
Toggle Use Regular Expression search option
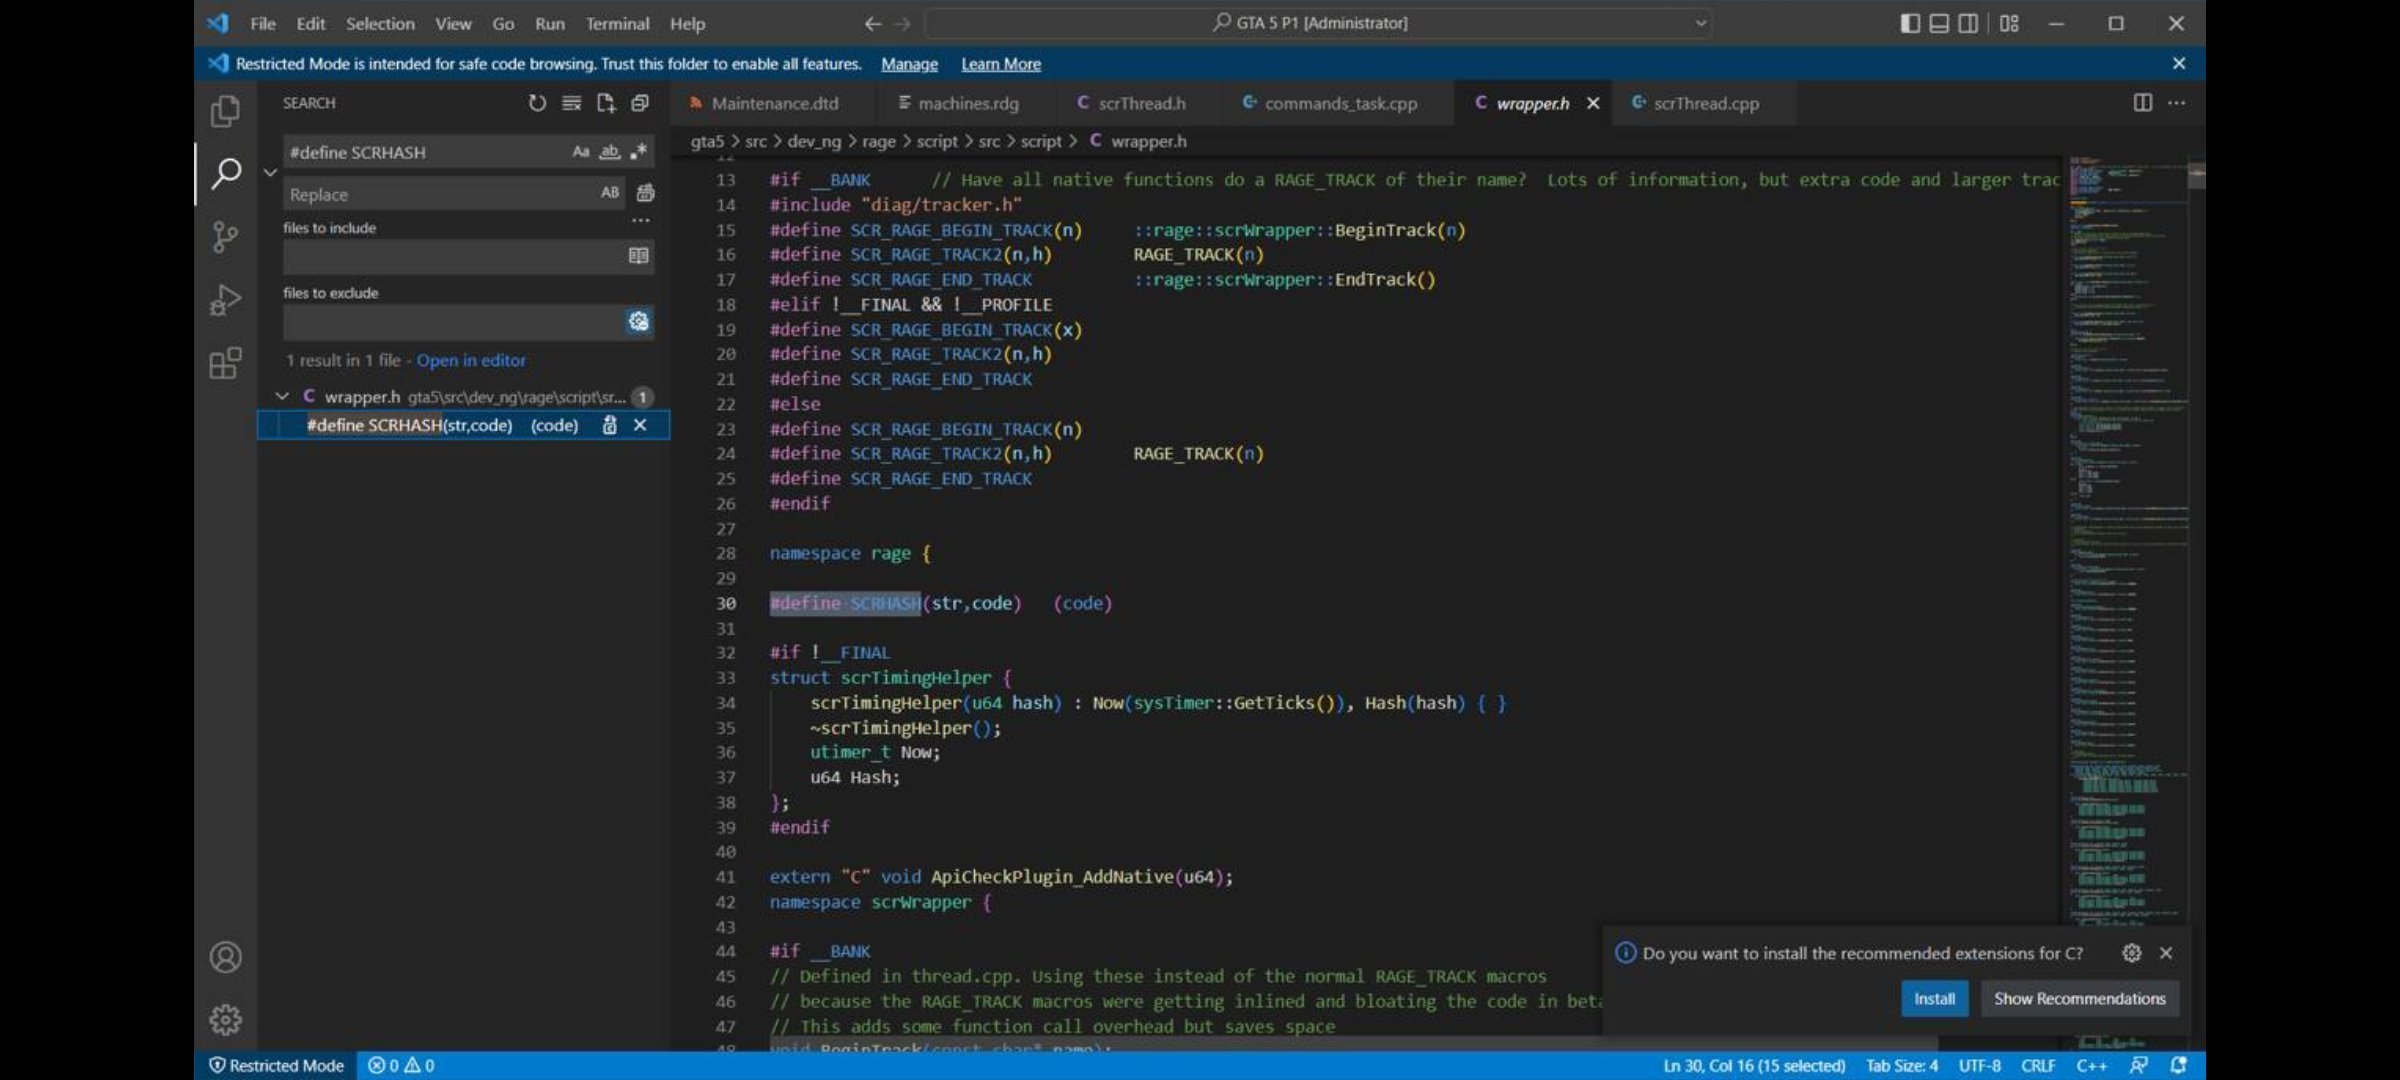click(x=638, y=152)
